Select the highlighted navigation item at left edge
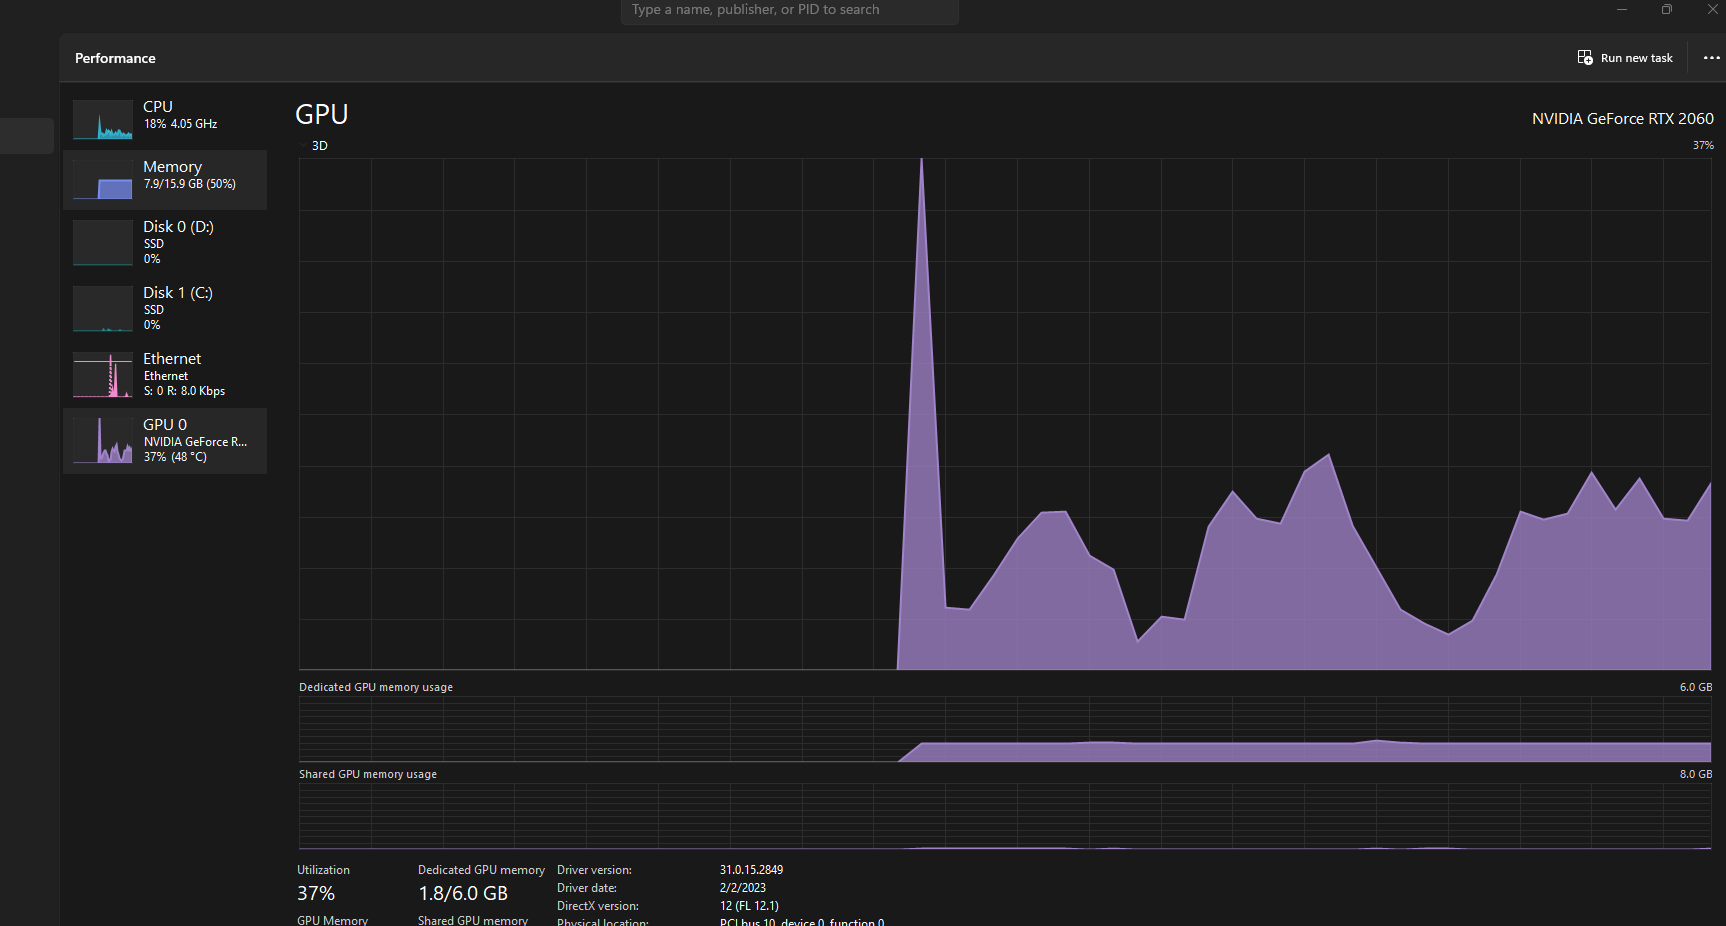 point(27,136)
